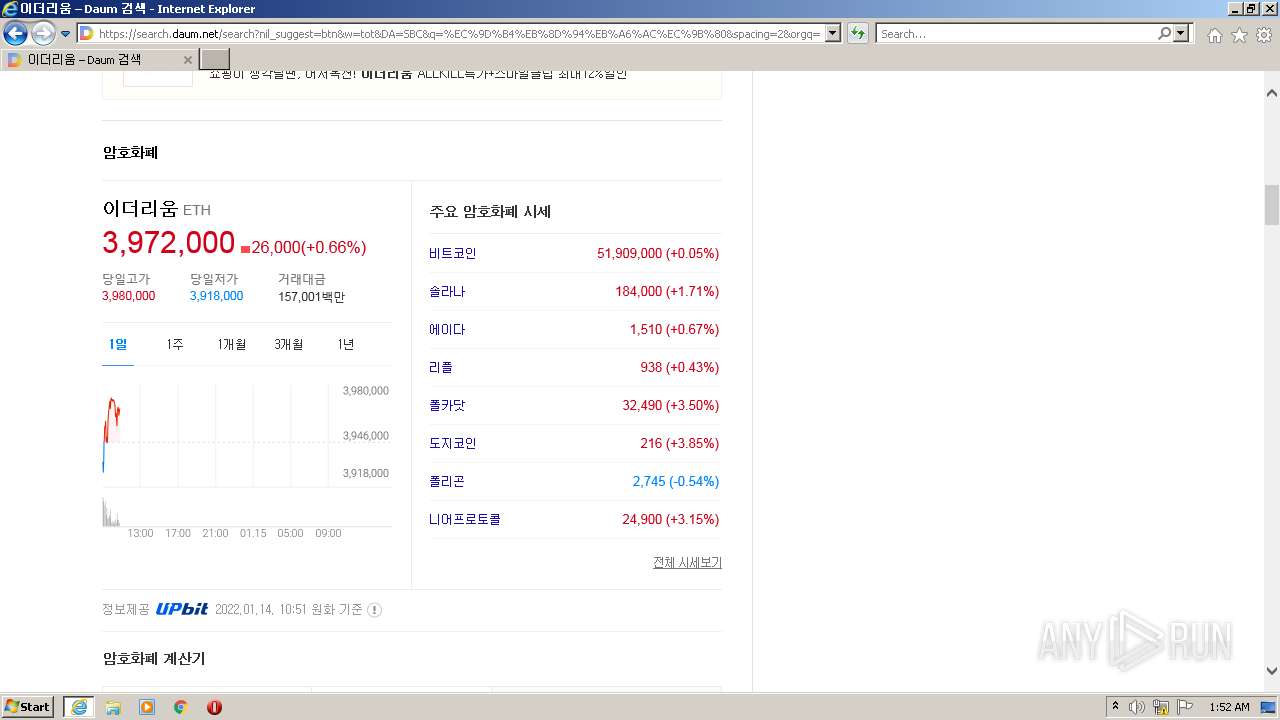Switch chart to 1개월 period
The width and height of the screenshot is (1280, 720).
click(232, 345)
